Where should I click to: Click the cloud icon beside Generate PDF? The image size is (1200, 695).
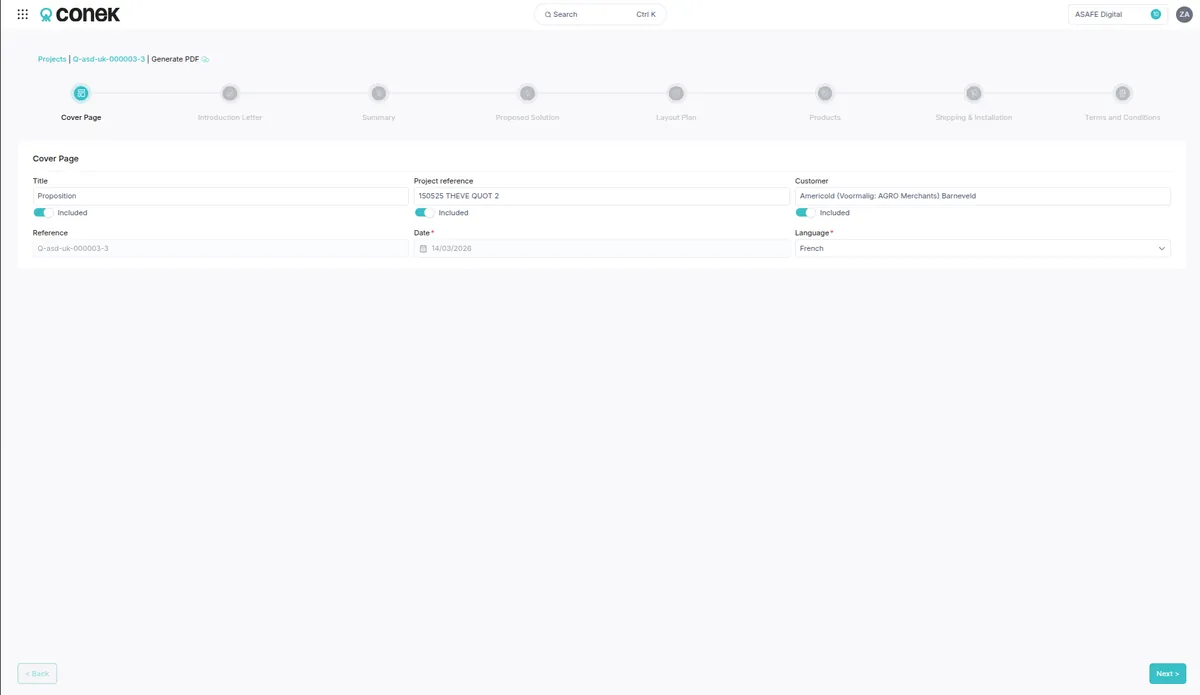206,59
